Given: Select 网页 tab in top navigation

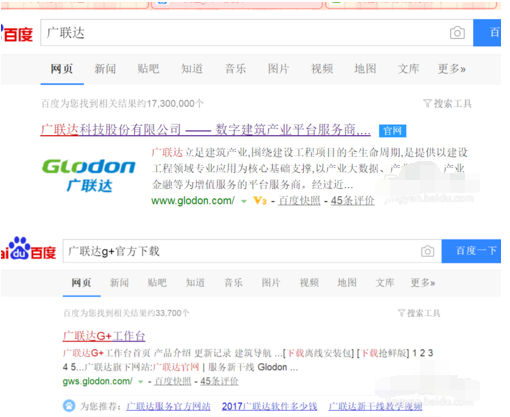Looking at the screenshot, I should click(x=62, y=69).
